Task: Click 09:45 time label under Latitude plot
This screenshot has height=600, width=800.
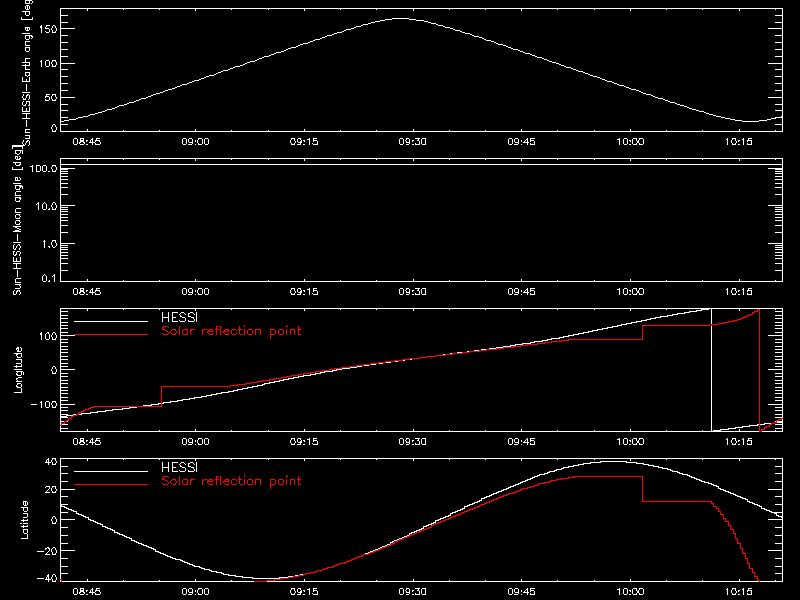Action: click(521, 591)
